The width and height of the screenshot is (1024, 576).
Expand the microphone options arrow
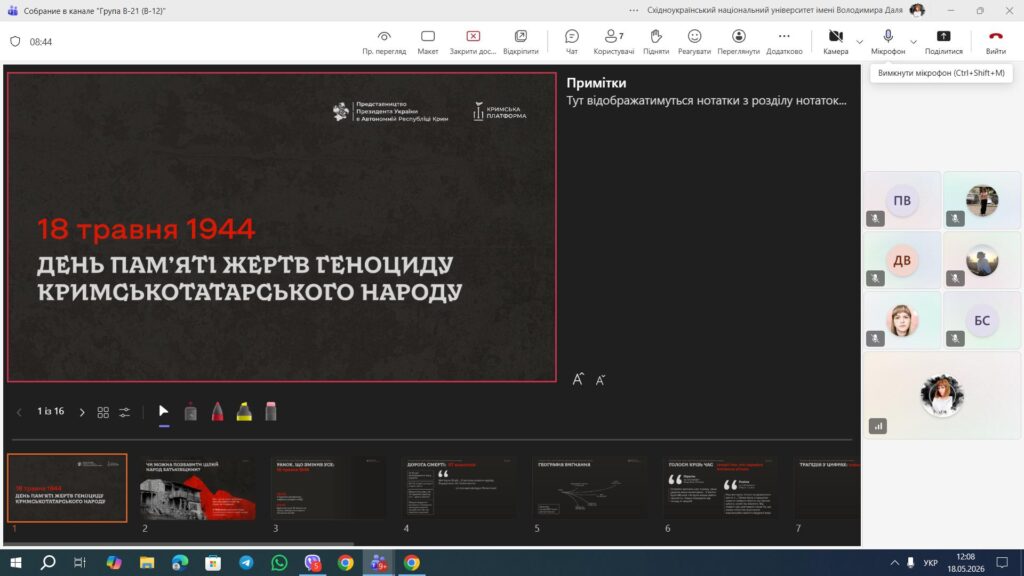coord(913,42)
